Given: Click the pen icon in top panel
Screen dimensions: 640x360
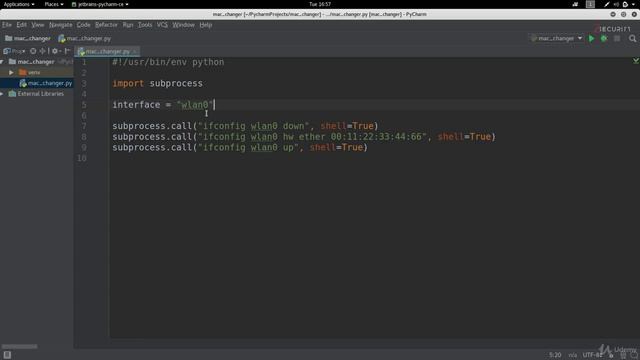Looking at the screenshot, I should (x=607, y=4).
